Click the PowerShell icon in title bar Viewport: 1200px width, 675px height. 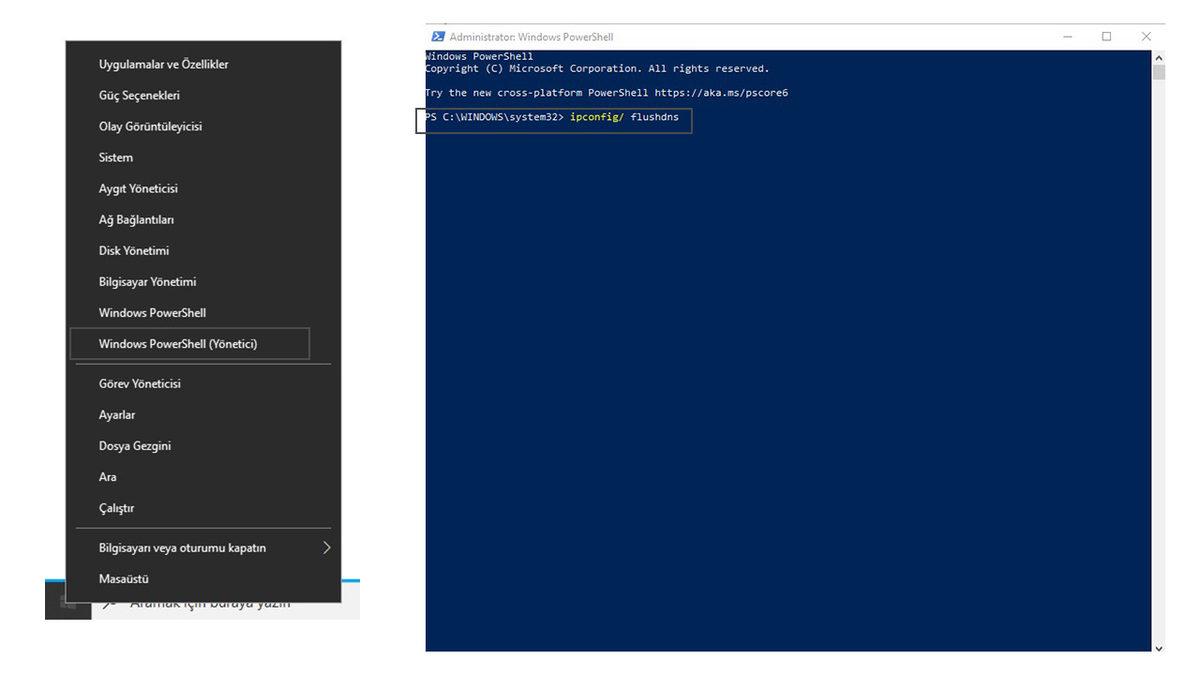click(437, 37)
